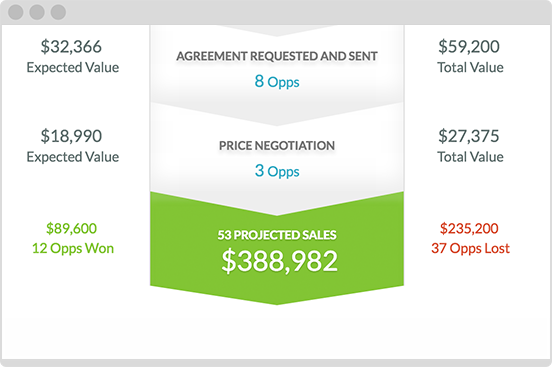Click the $388,982 projected sales amount
Viewport: 552px width, 368px height.
[x=280, y=261]
